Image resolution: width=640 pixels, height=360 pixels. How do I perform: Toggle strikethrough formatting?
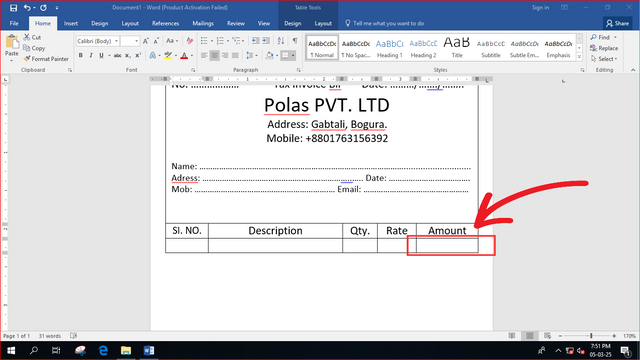click(x=118, y=56)
